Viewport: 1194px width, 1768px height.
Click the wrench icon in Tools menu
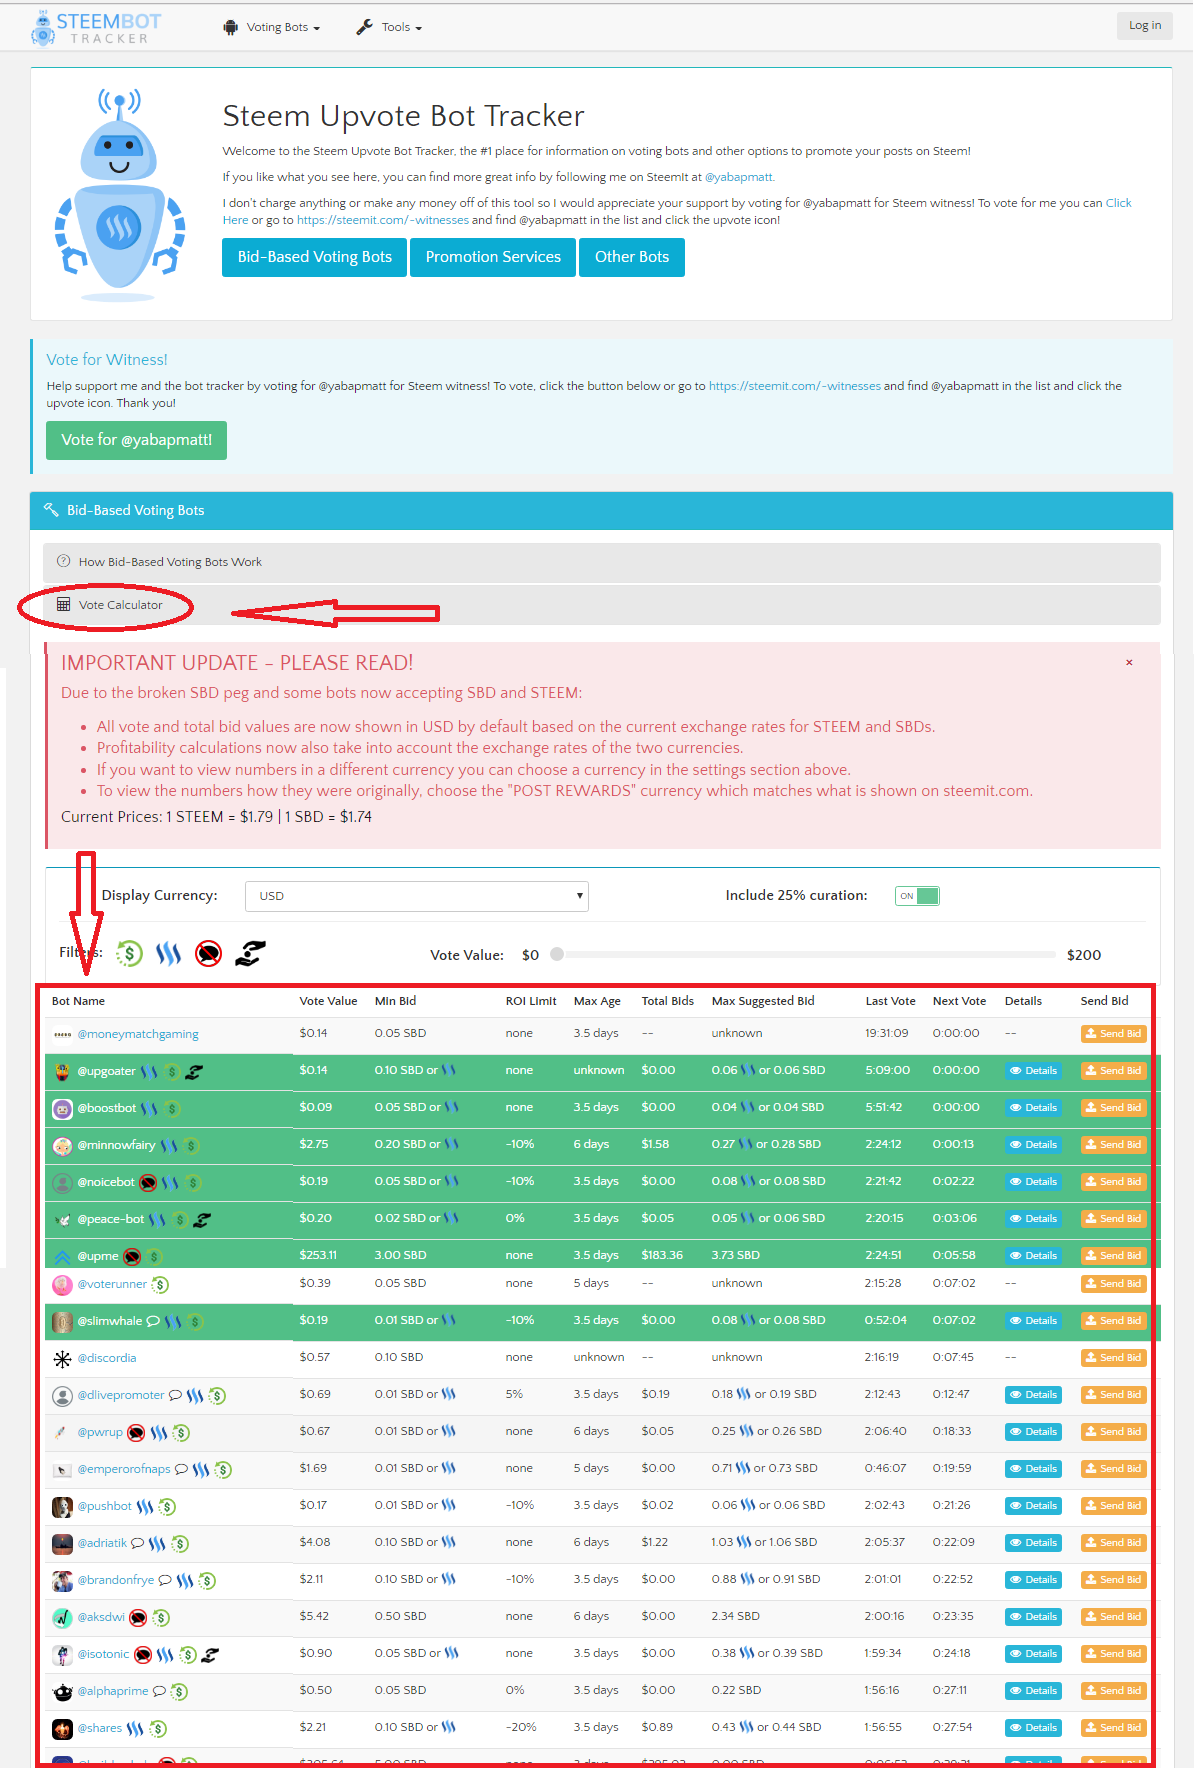coord(364,27)
